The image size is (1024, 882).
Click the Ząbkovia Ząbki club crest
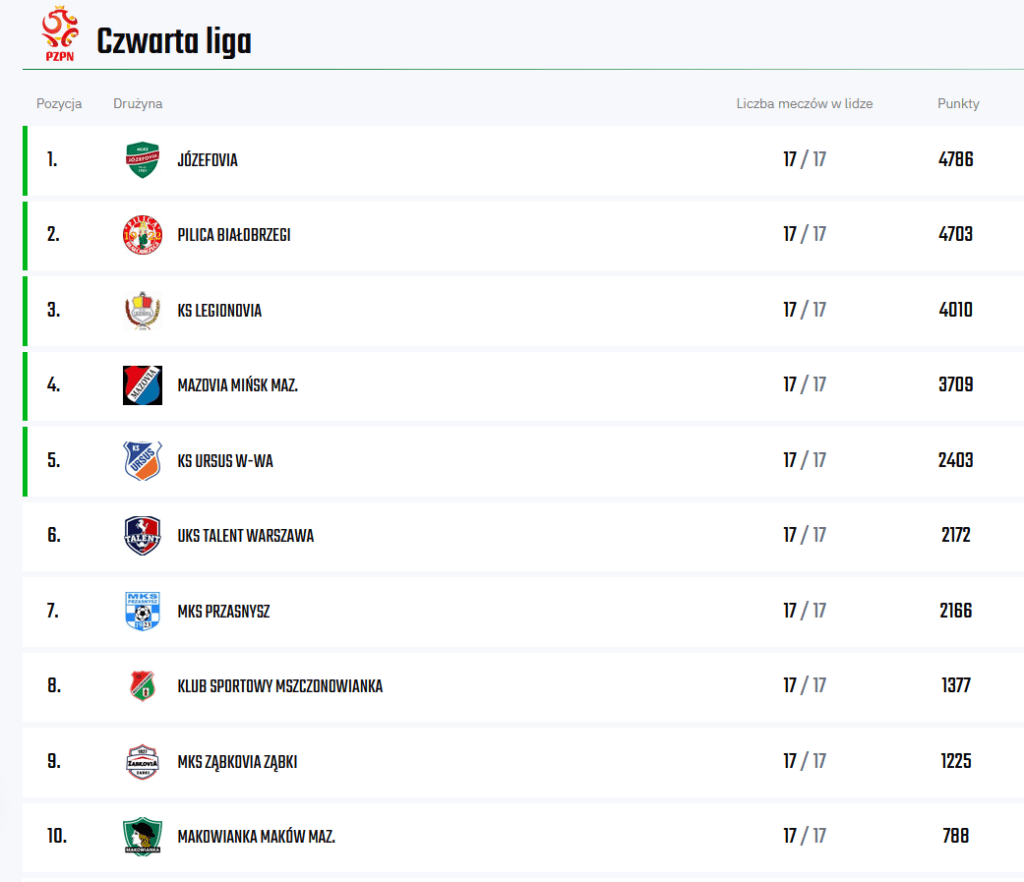pos(142,762)
